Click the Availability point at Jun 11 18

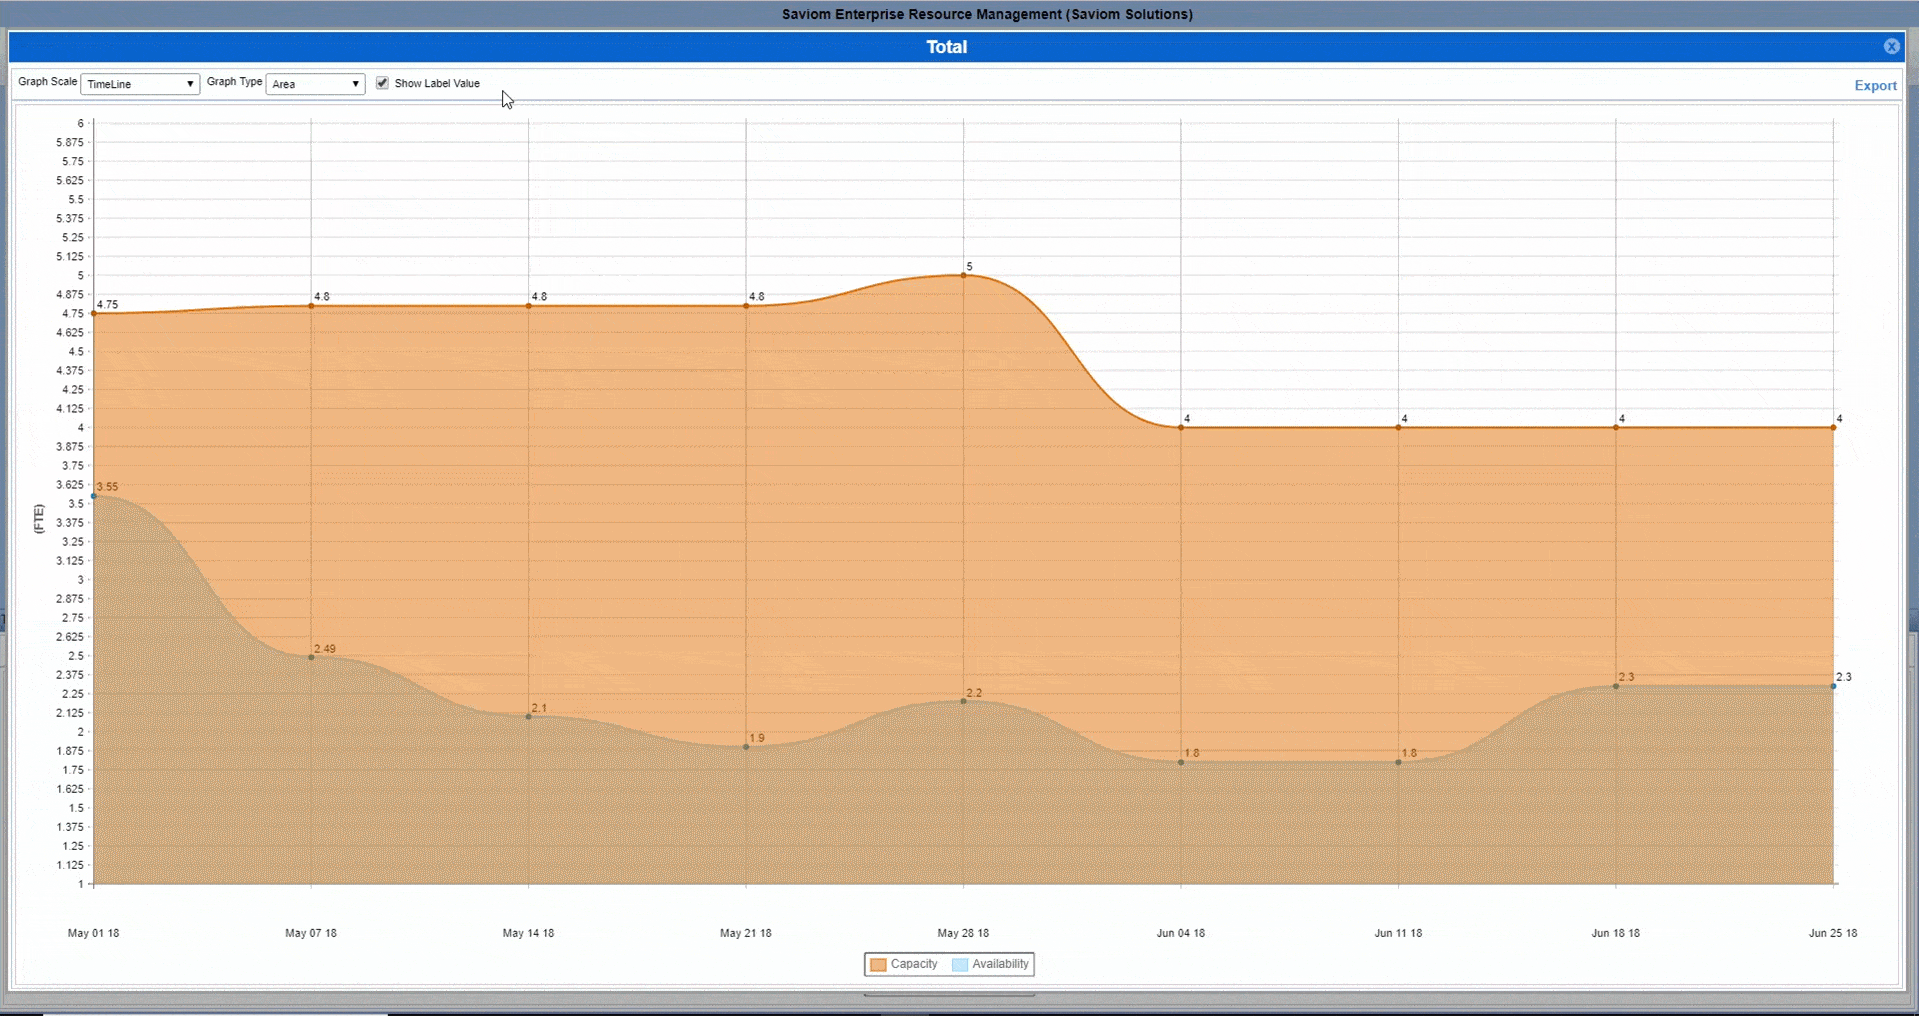1398,762
